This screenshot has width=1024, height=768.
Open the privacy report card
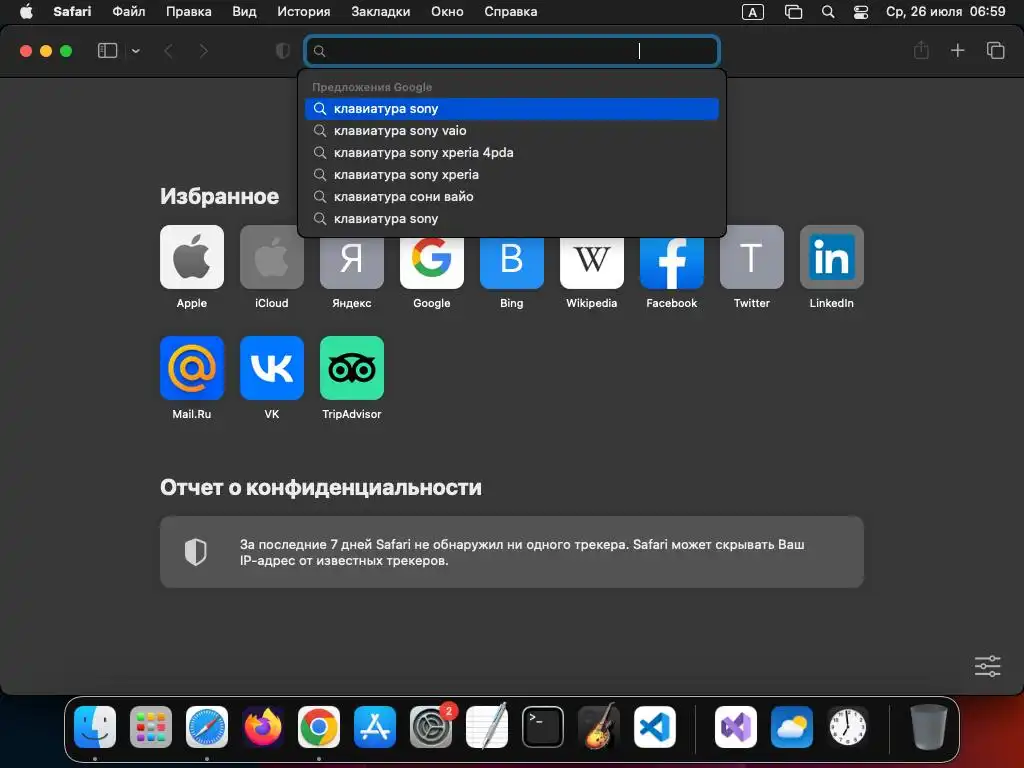[512, 552]
